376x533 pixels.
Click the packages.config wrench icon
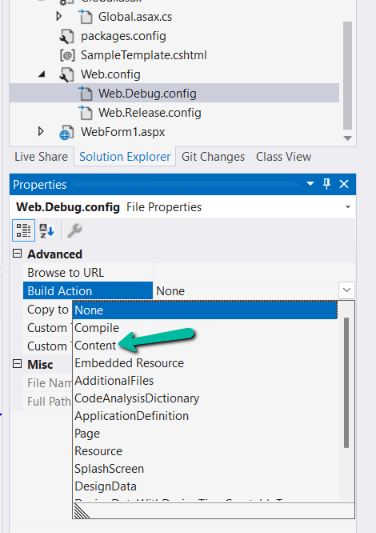[67, 36]
